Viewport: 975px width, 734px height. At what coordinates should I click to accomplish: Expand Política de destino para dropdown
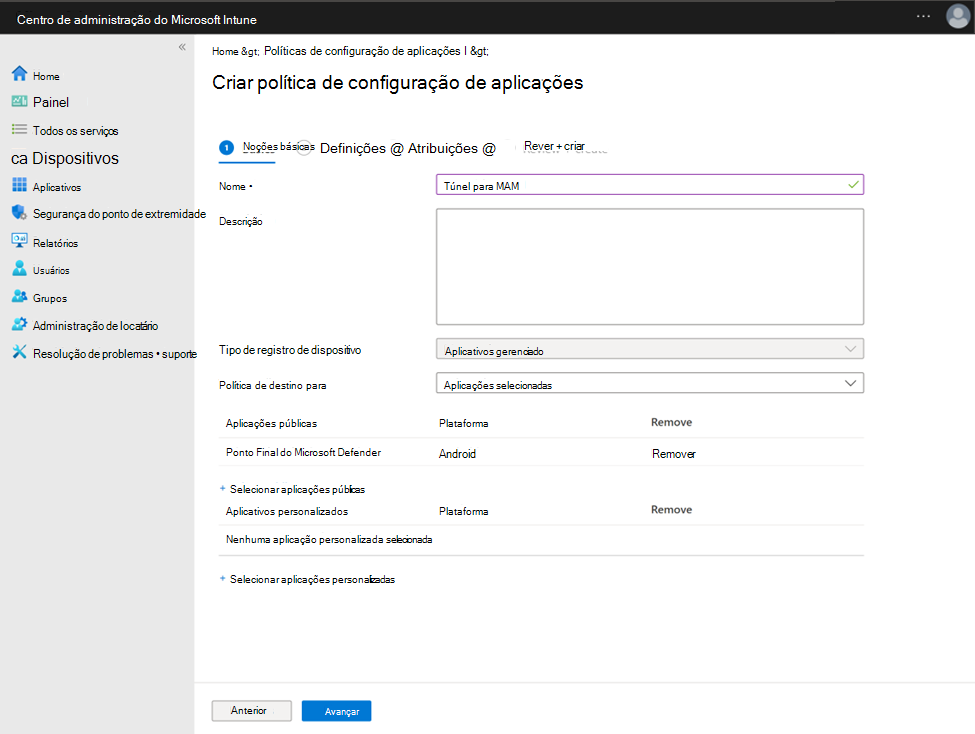pyautogui.click(x=650, y=383)
